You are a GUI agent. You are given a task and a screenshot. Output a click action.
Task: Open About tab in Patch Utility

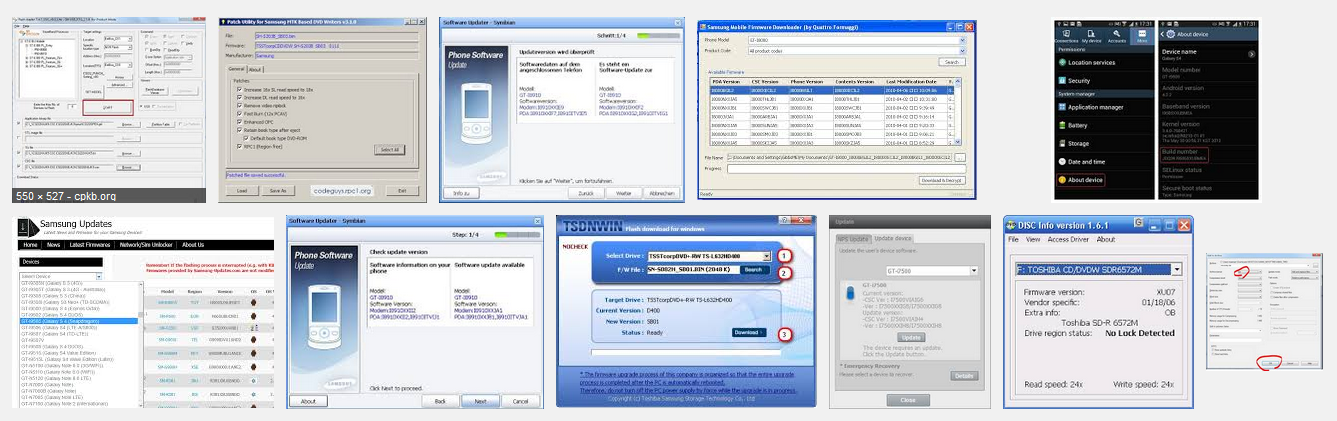pos(256,70)
